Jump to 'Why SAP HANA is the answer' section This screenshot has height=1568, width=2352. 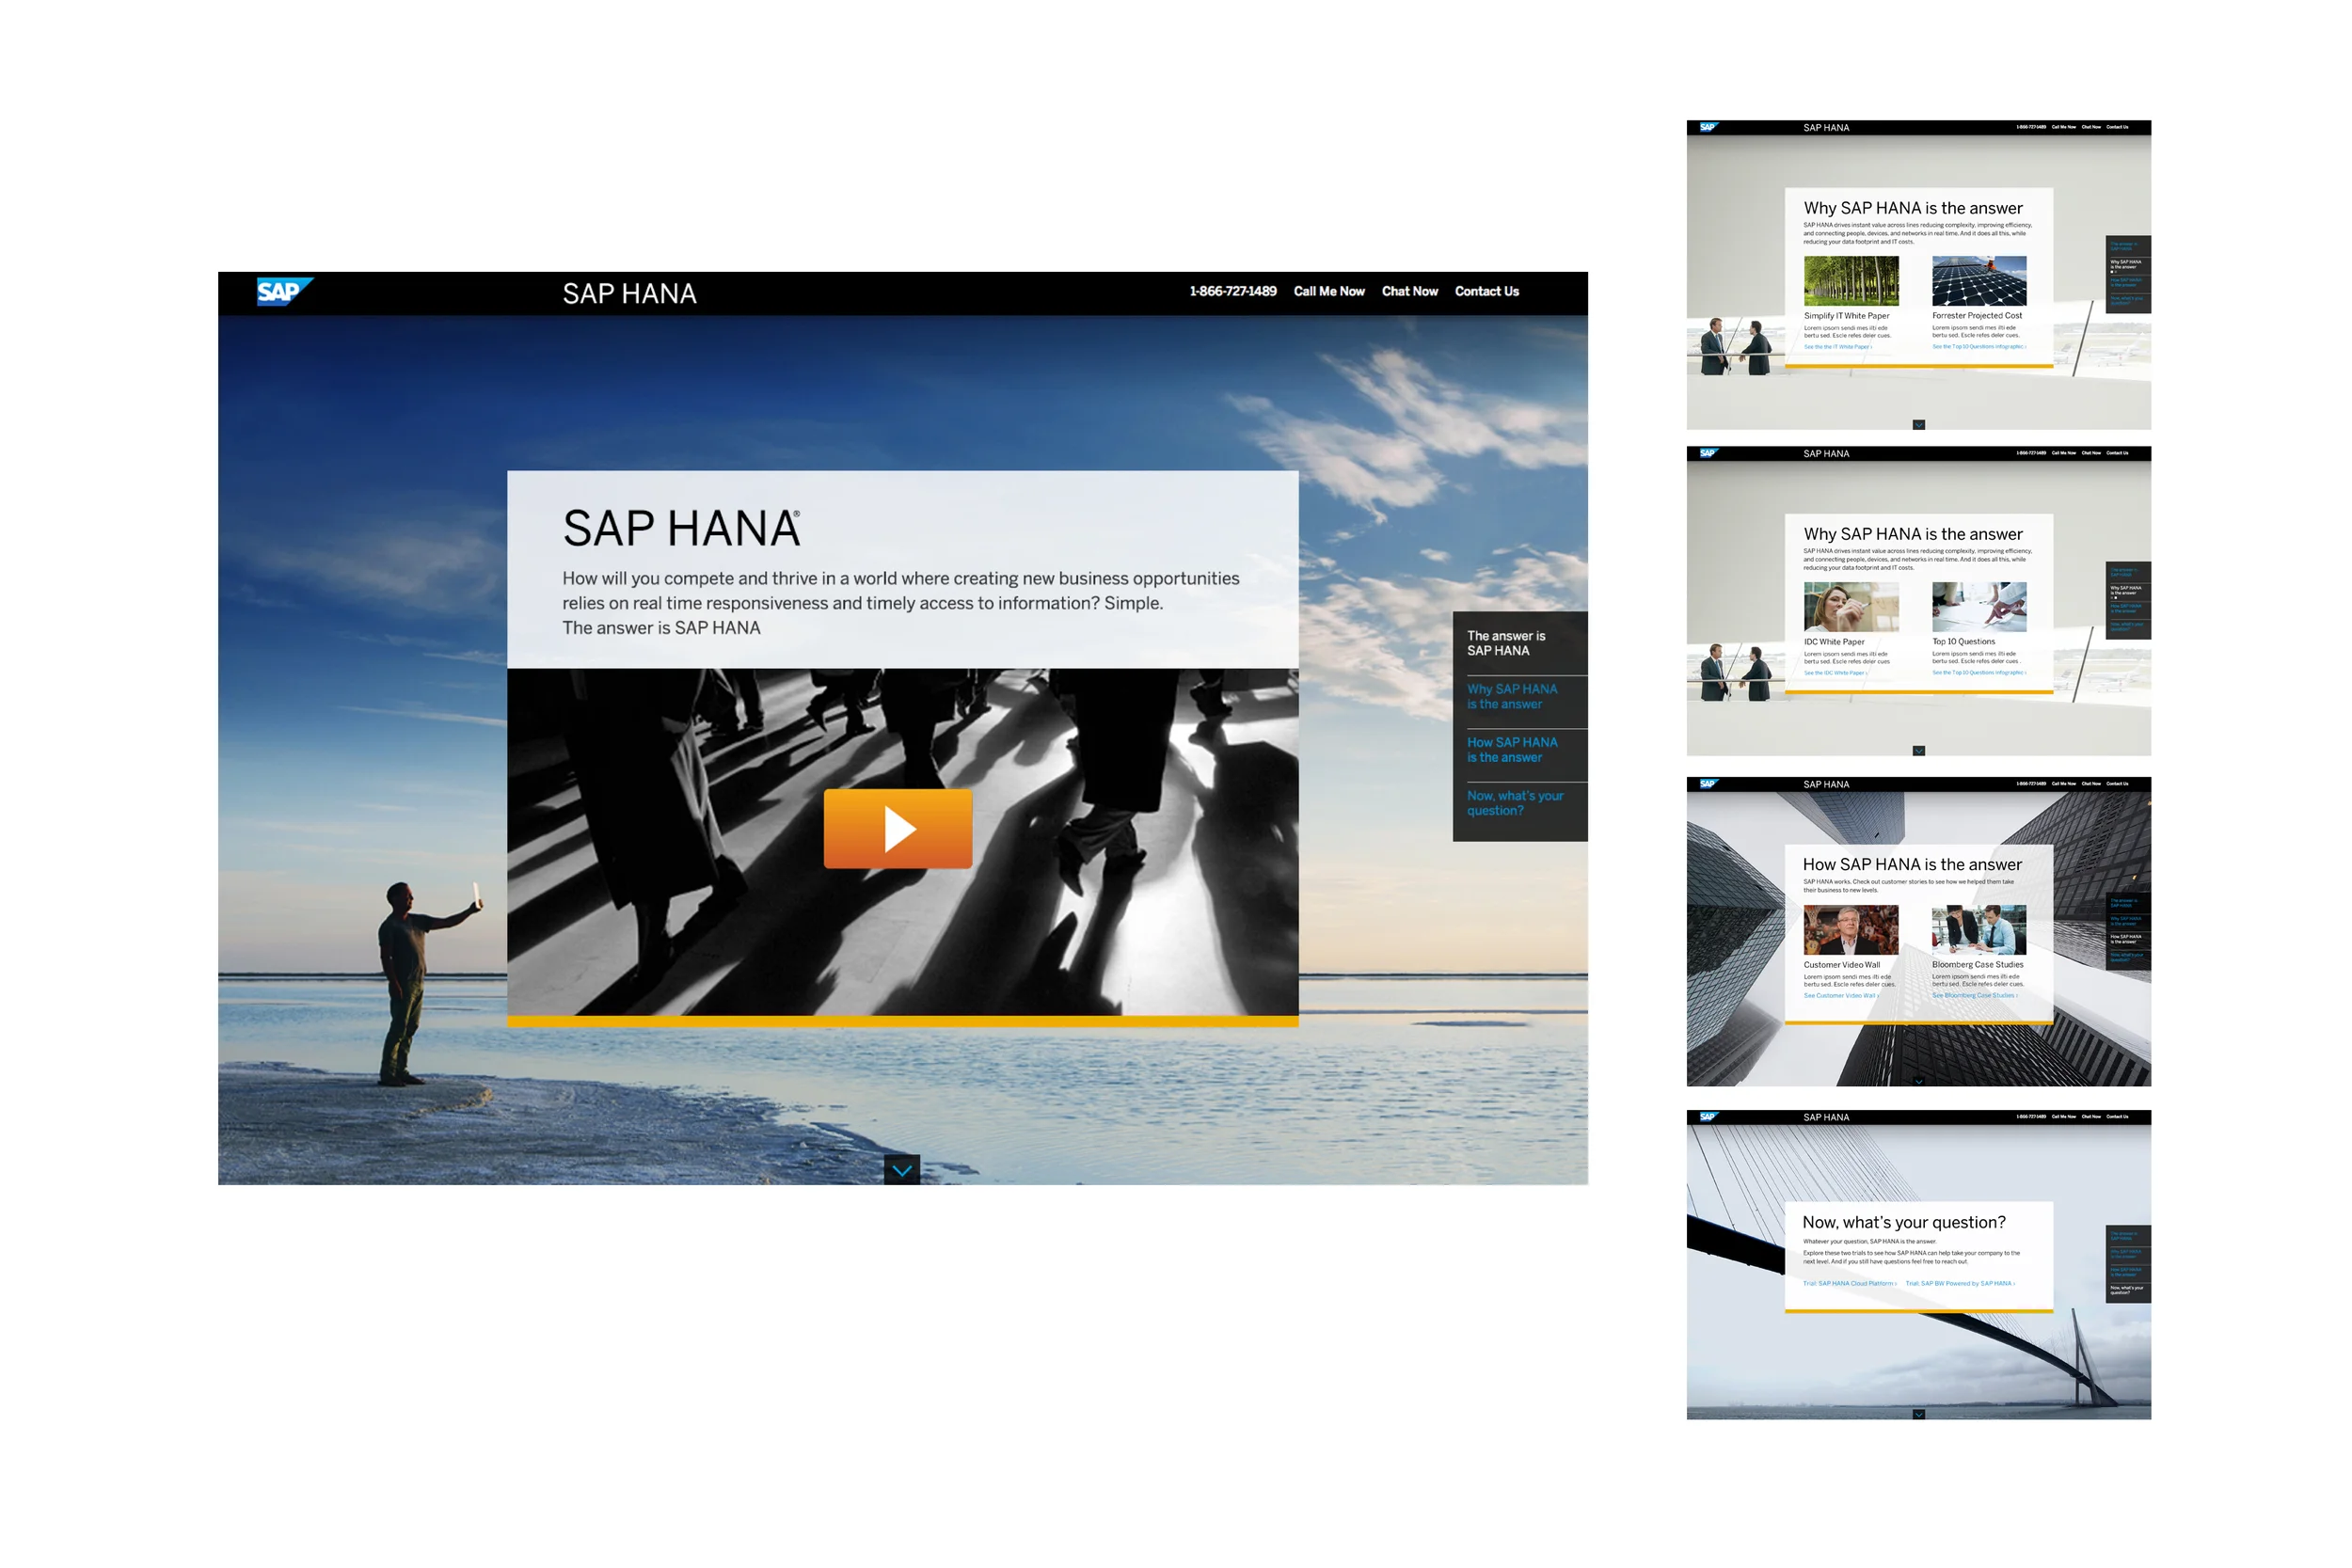1511,696
